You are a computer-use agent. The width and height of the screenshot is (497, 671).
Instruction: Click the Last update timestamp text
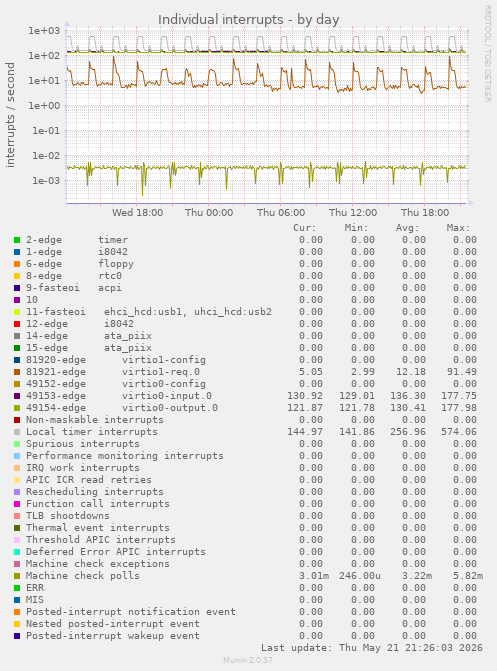(x=372, y=648)
